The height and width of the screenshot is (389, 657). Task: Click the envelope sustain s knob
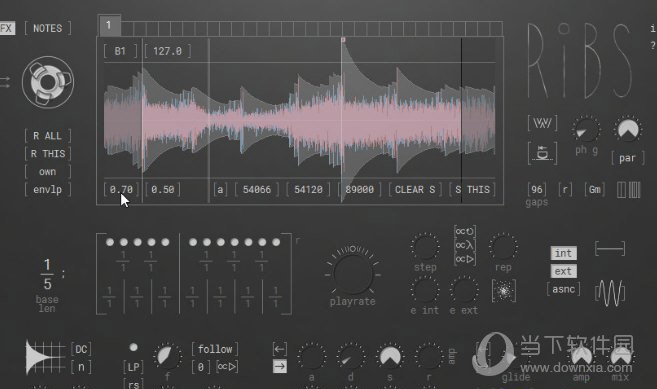390,356
